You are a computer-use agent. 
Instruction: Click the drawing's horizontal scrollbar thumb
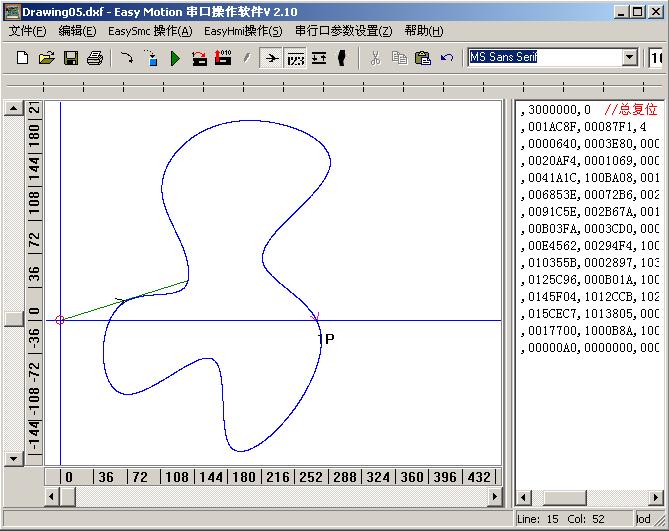click(67, 496)
